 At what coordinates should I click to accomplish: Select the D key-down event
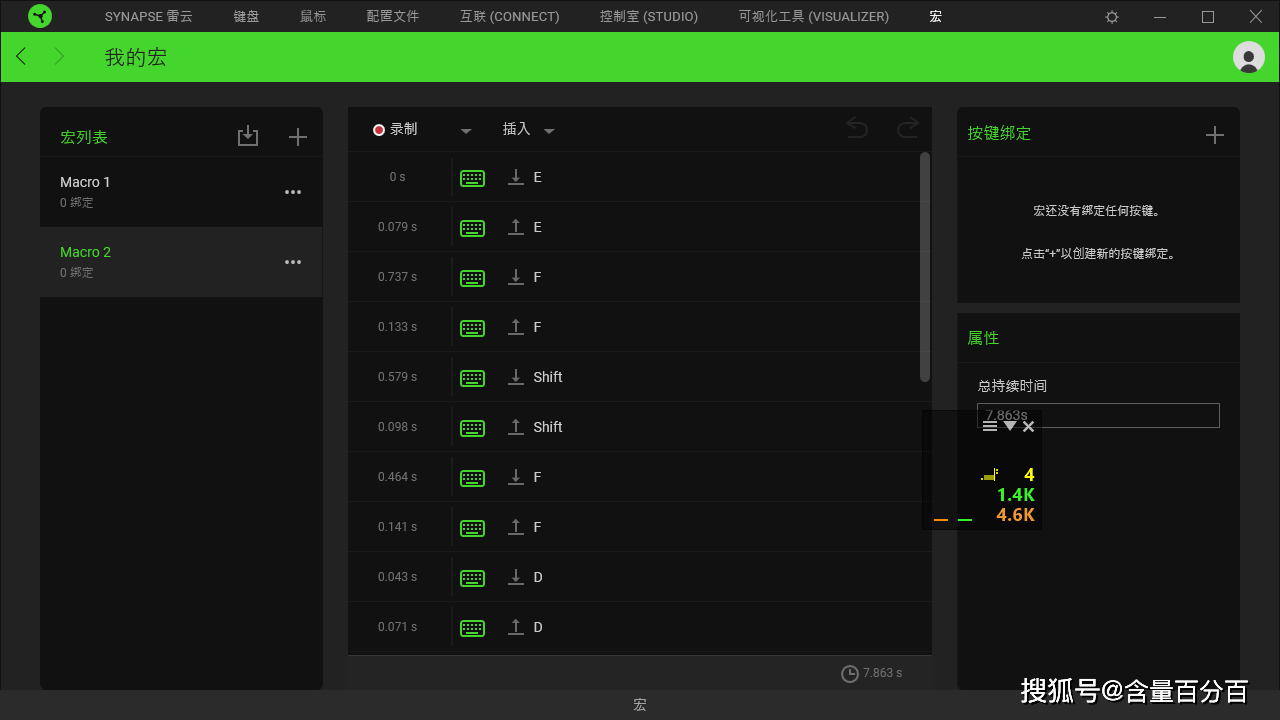(x=640, y=577)
